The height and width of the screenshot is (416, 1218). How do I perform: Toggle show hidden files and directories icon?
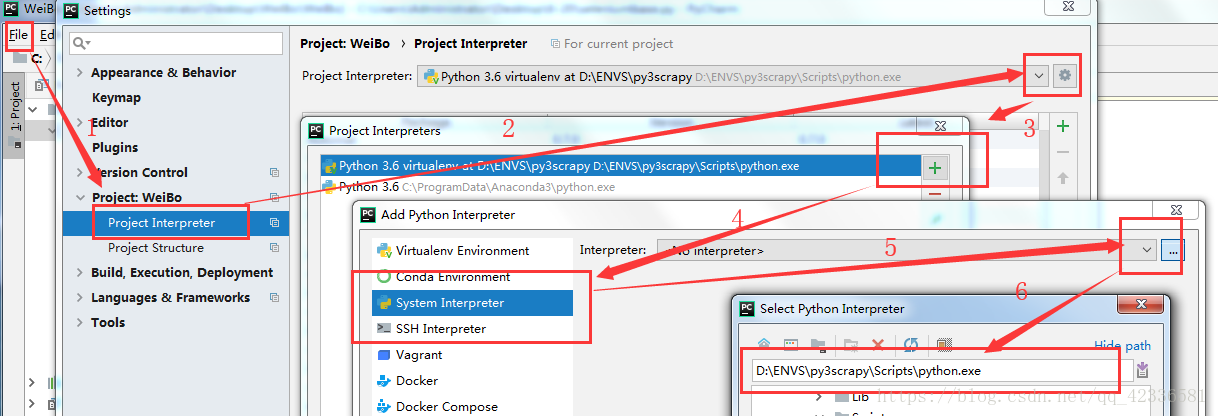tap(944, 345)
